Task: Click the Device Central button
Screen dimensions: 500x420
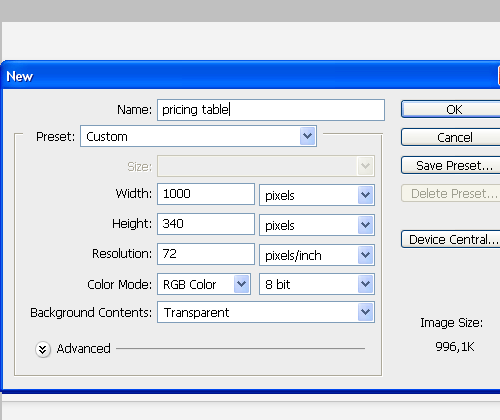Action: [x=451, y=239]
